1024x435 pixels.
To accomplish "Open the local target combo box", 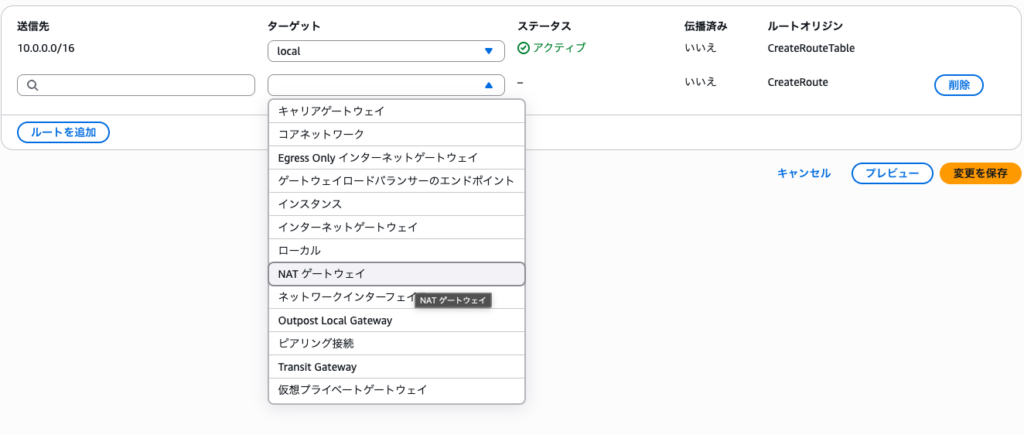I will (385, 51).
